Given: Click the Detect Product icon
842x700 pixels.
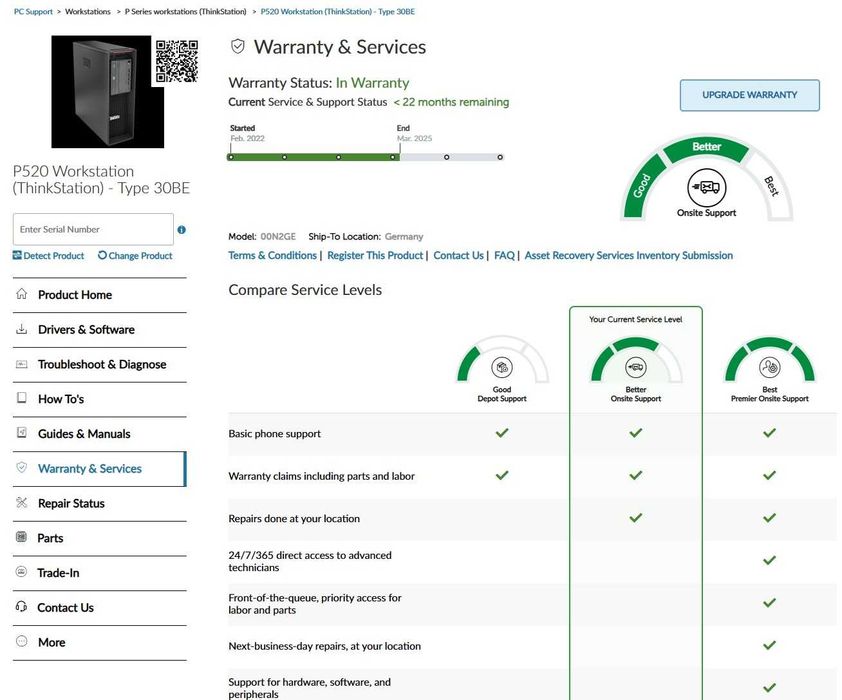Looking at the screenshot, I should click(x=17, y=255).
